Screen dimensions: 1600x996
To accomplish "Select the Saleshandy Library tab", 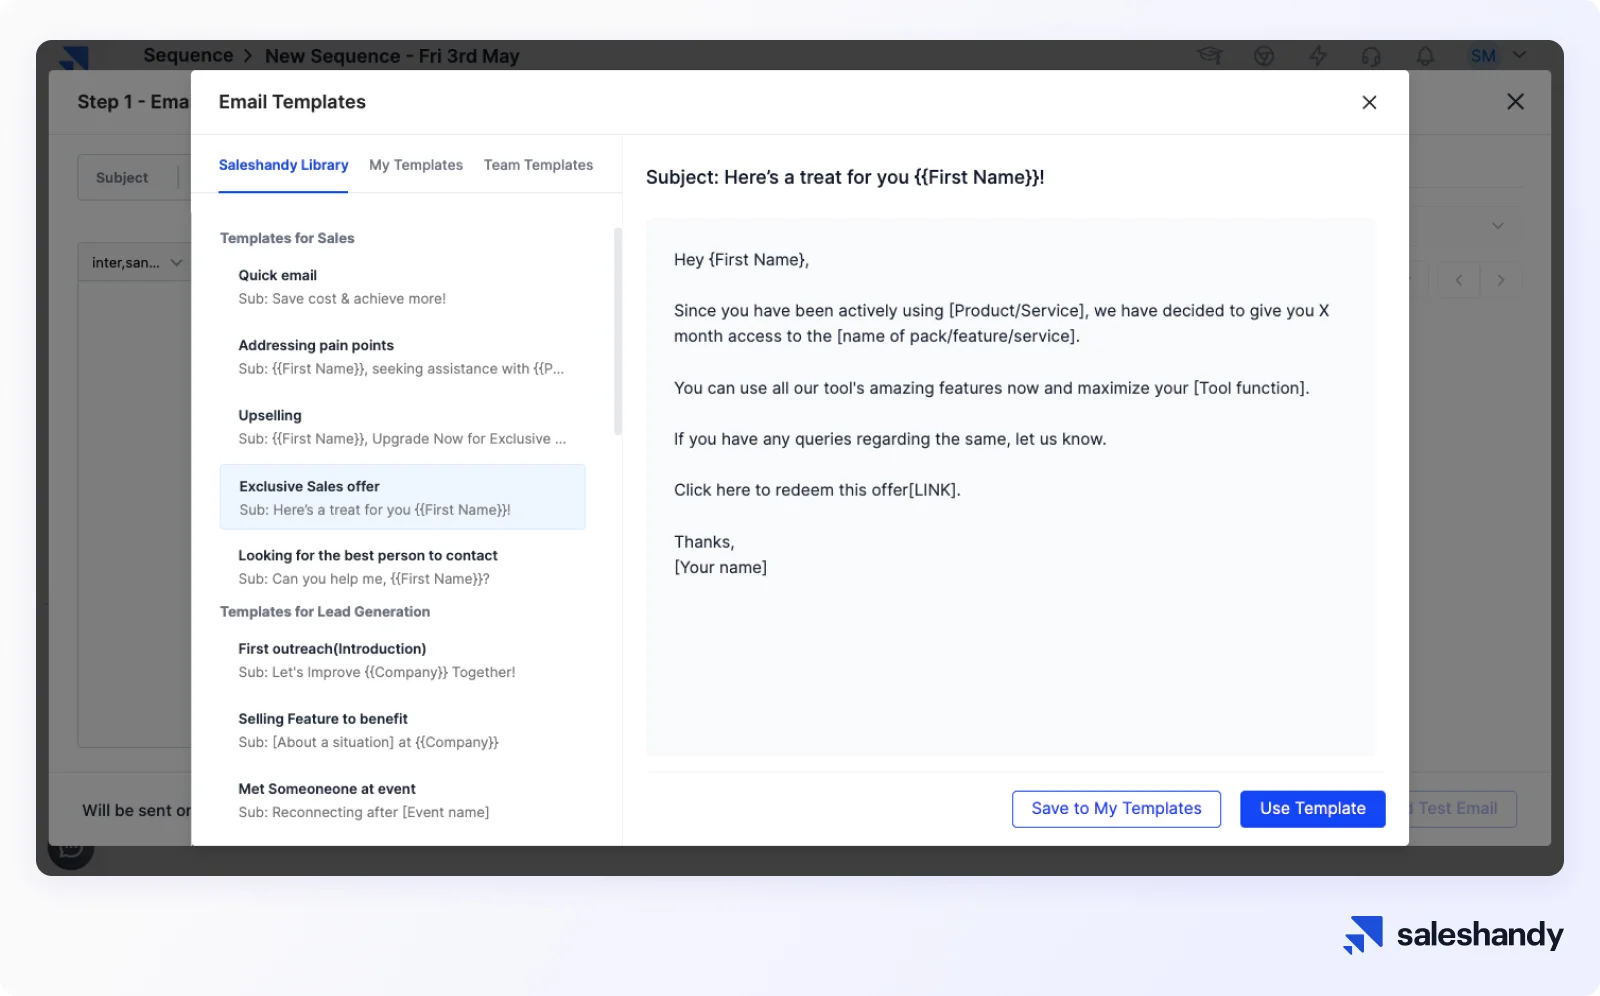I will pyautogui.click(x=283, y=165).
